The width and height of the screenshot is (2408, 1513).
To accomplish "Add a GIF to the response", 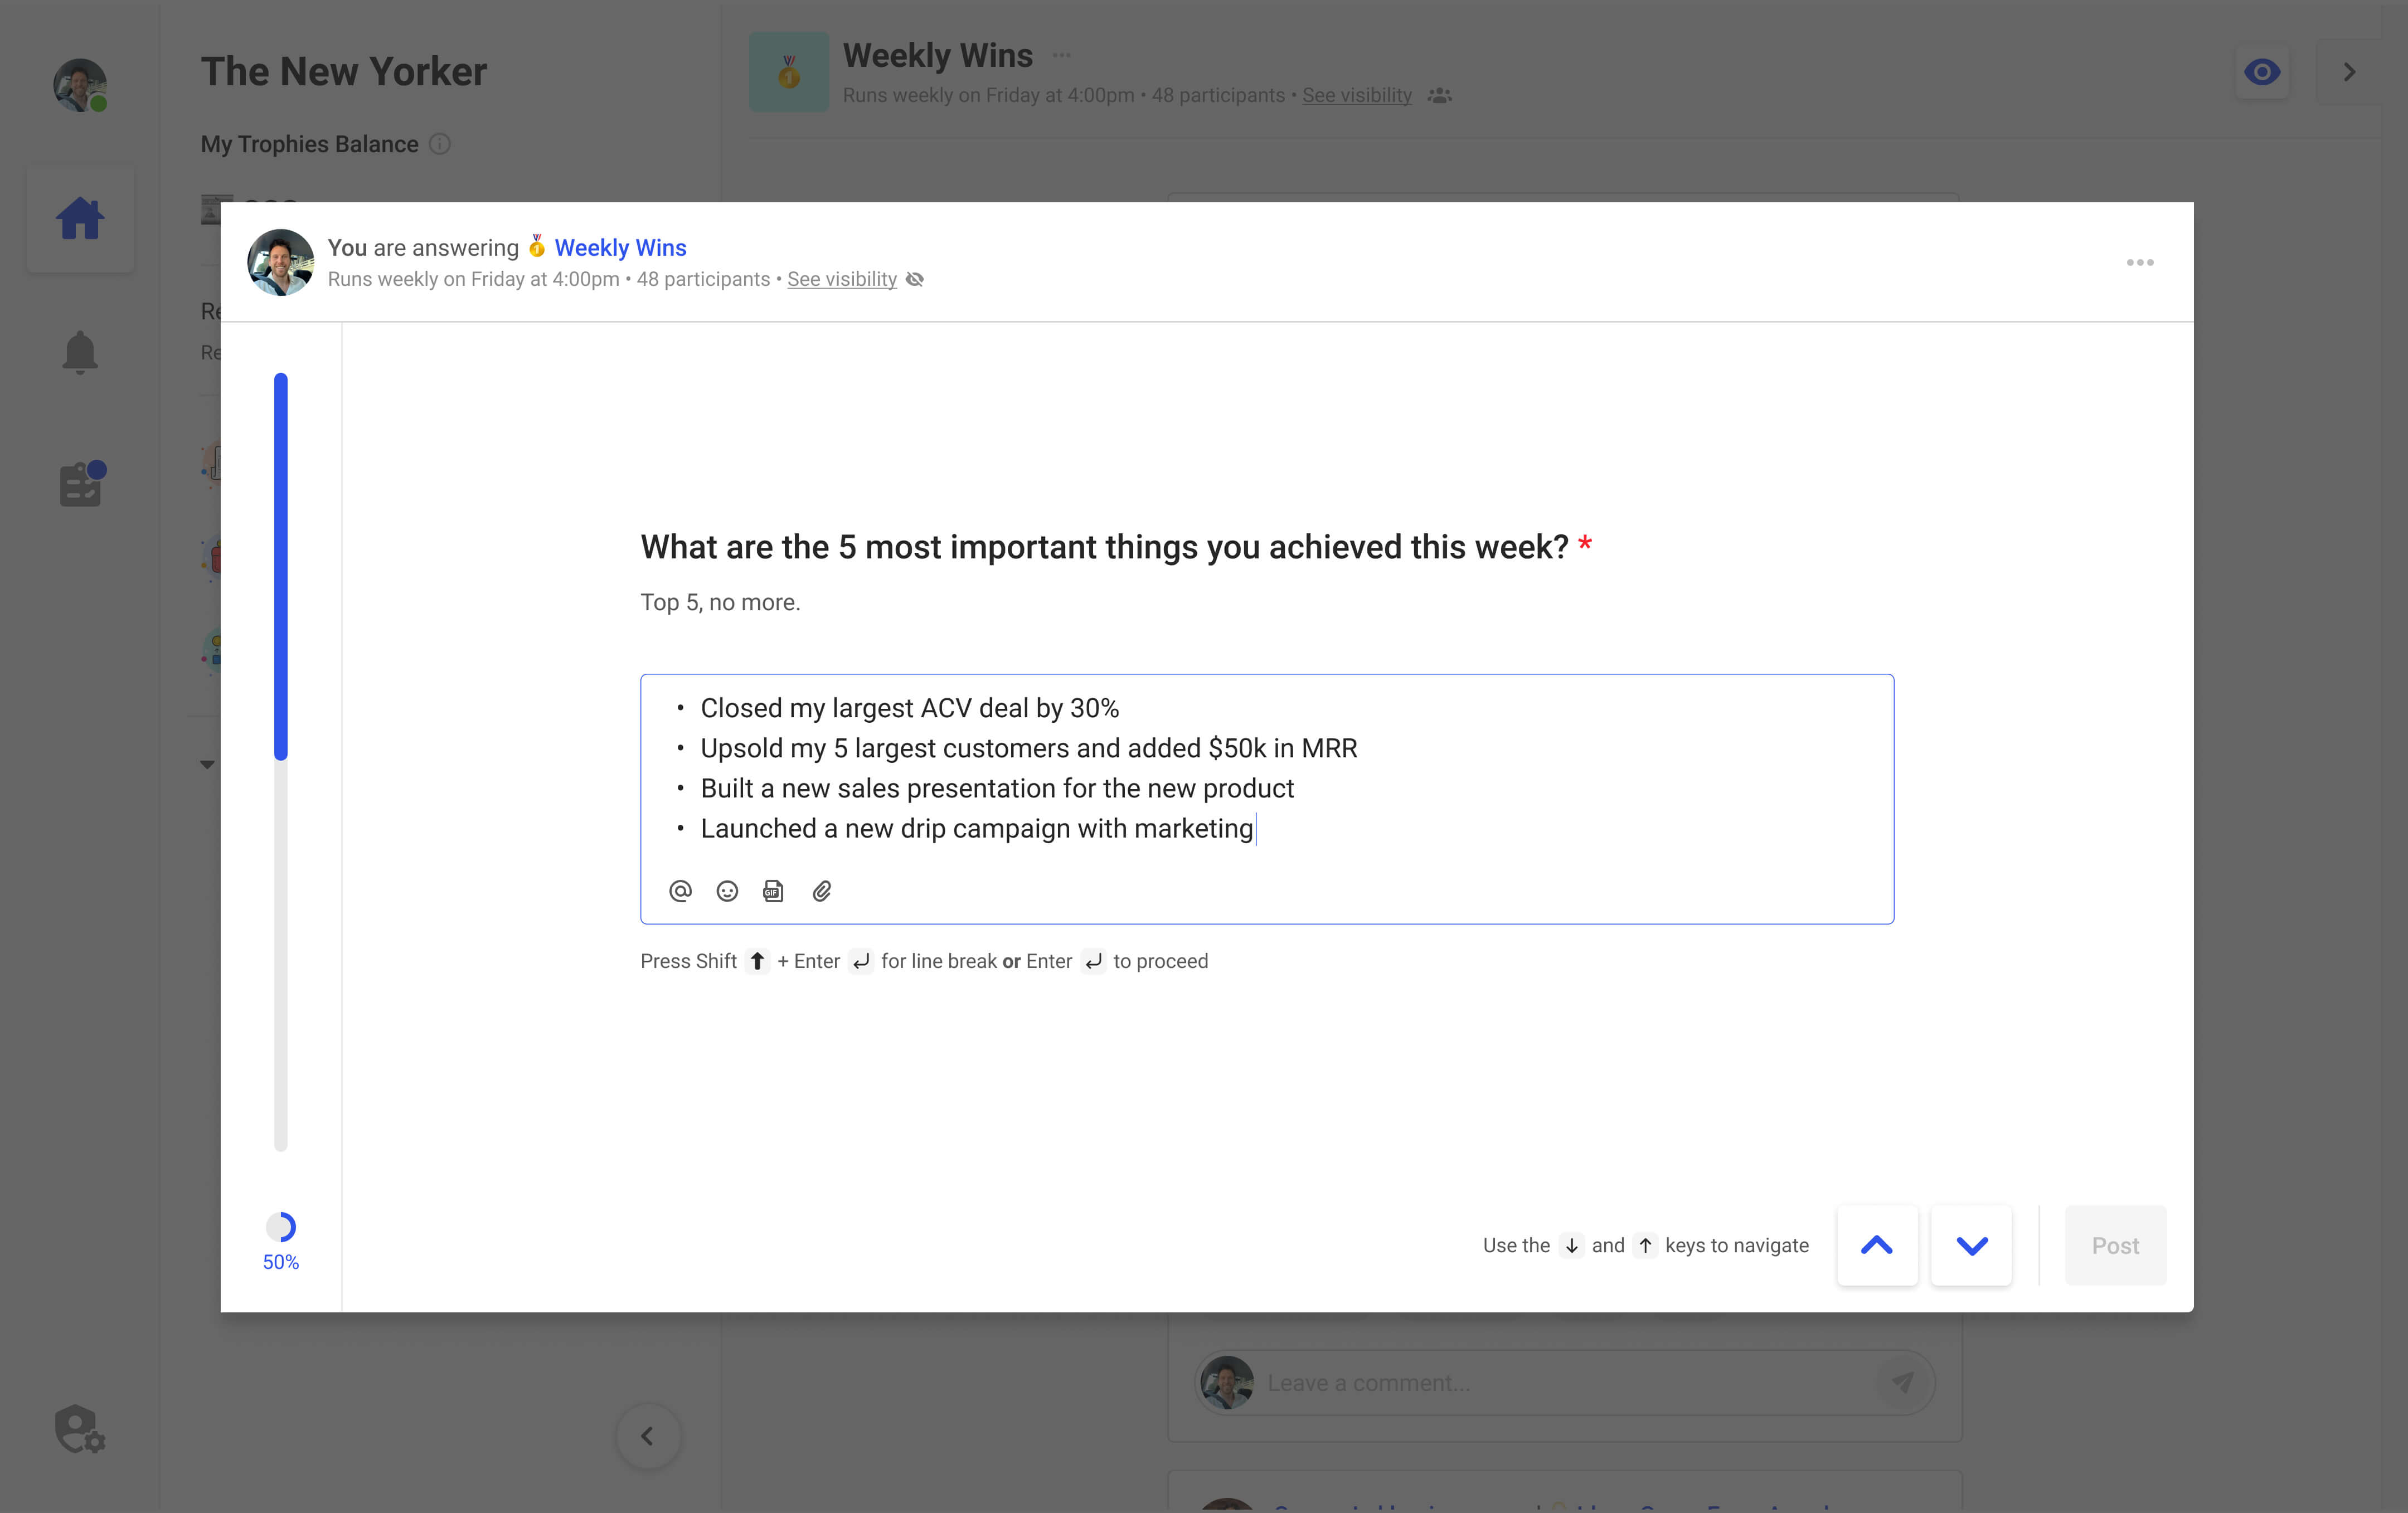I will (773, 891).
